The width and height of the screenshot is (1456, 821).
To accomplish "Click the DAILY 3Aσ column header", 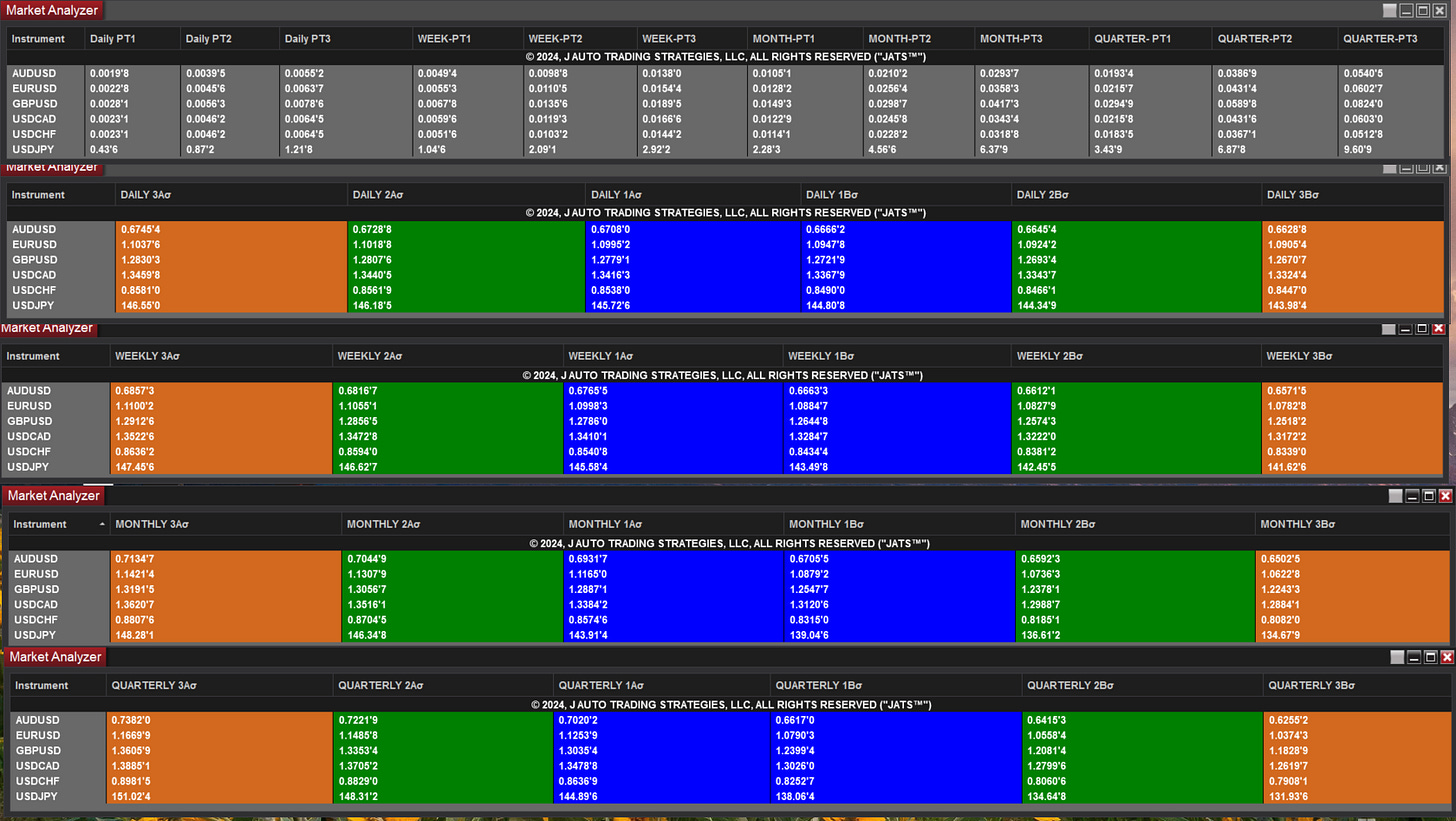I will (232, 195).
